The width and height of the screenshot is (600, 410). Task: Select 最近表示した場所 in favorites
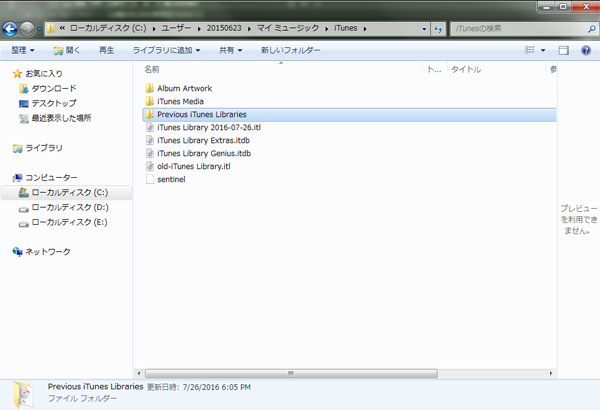(55, 118)
